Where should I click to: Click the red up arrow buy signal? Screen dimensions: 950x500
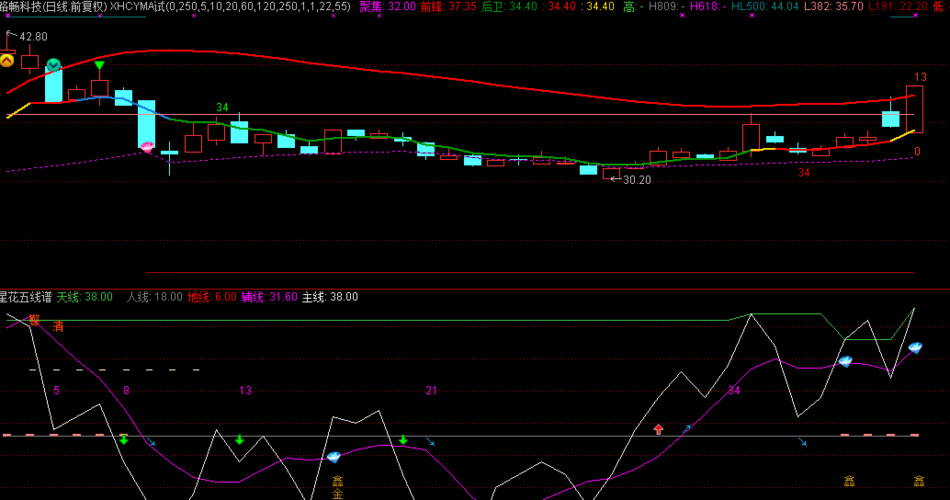pyautogui.click(x=659, y=429)
